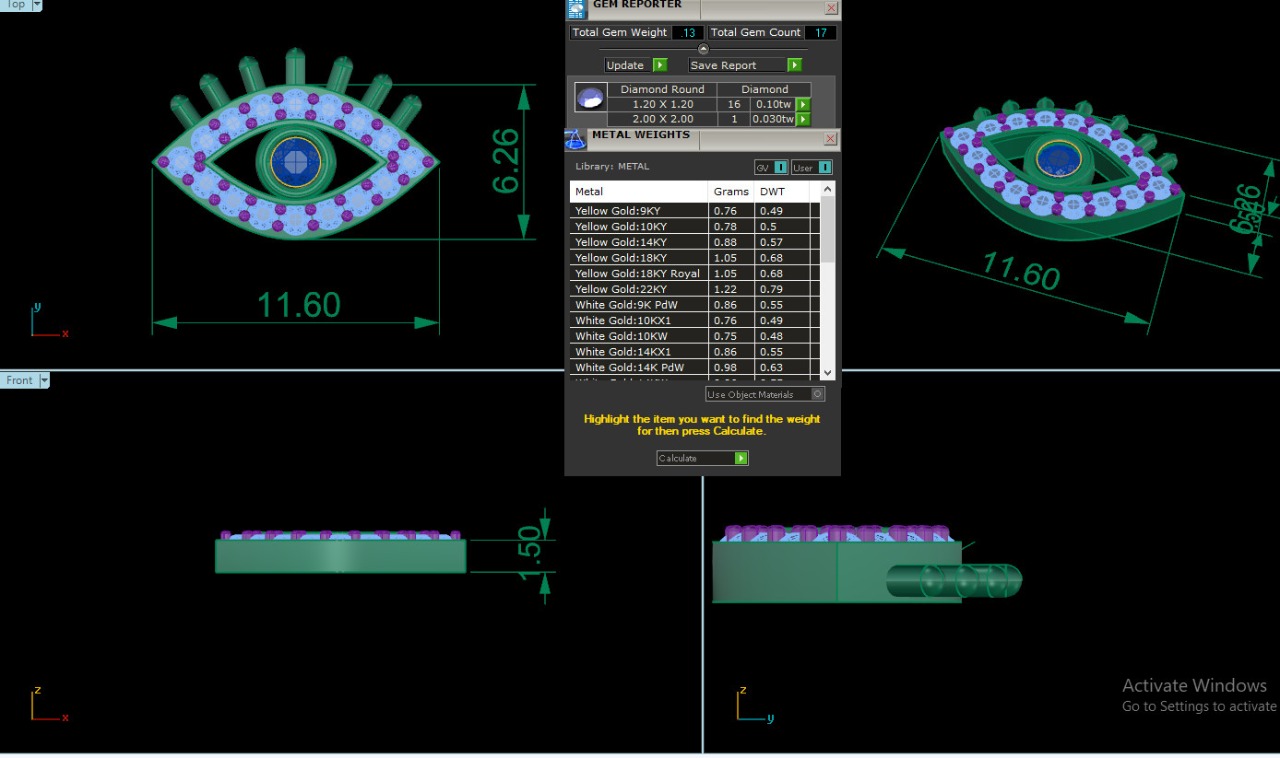Enable Use Object Materials option

pos(817,395)
